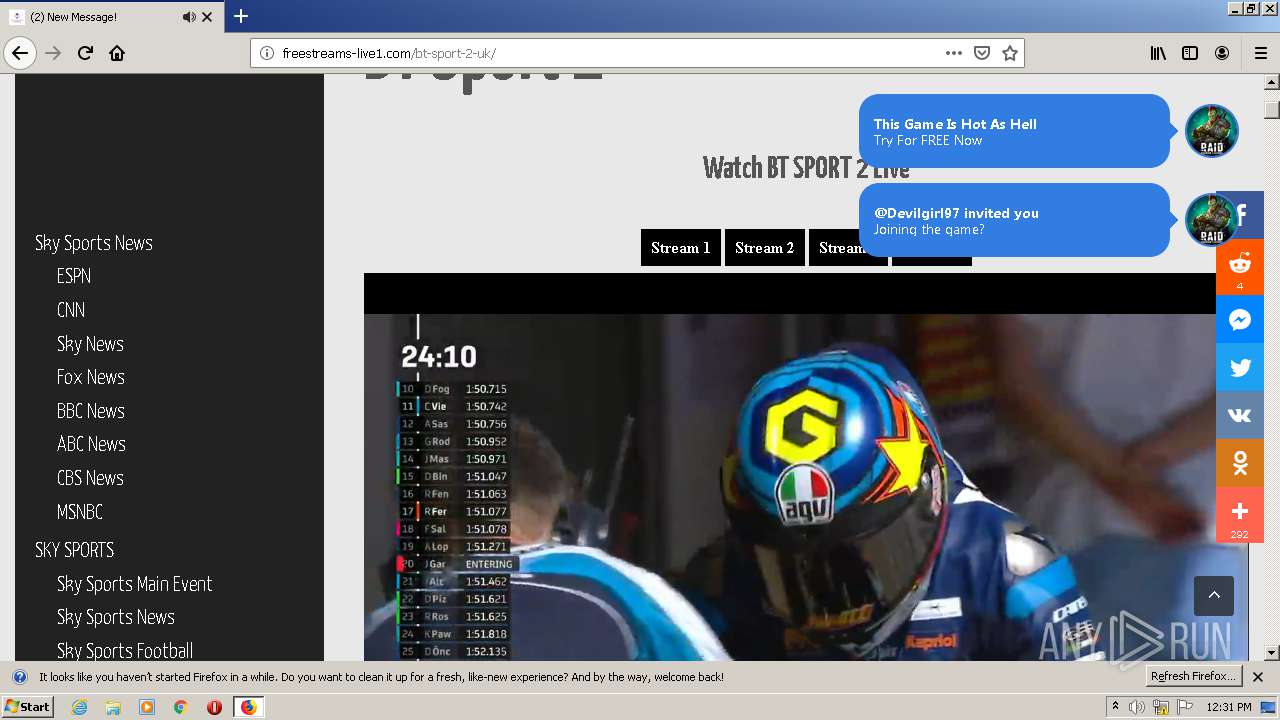Open Sky Sports Football link
The width and height of the screenshot is (1280, 720).
[x=125, y=651]
